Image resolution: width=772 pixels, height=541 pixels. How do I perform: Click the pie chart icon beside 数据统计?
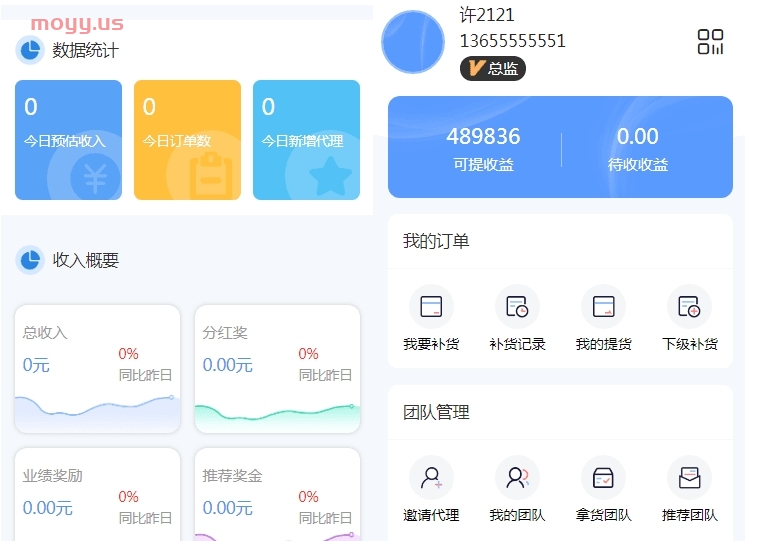point(30,50)
